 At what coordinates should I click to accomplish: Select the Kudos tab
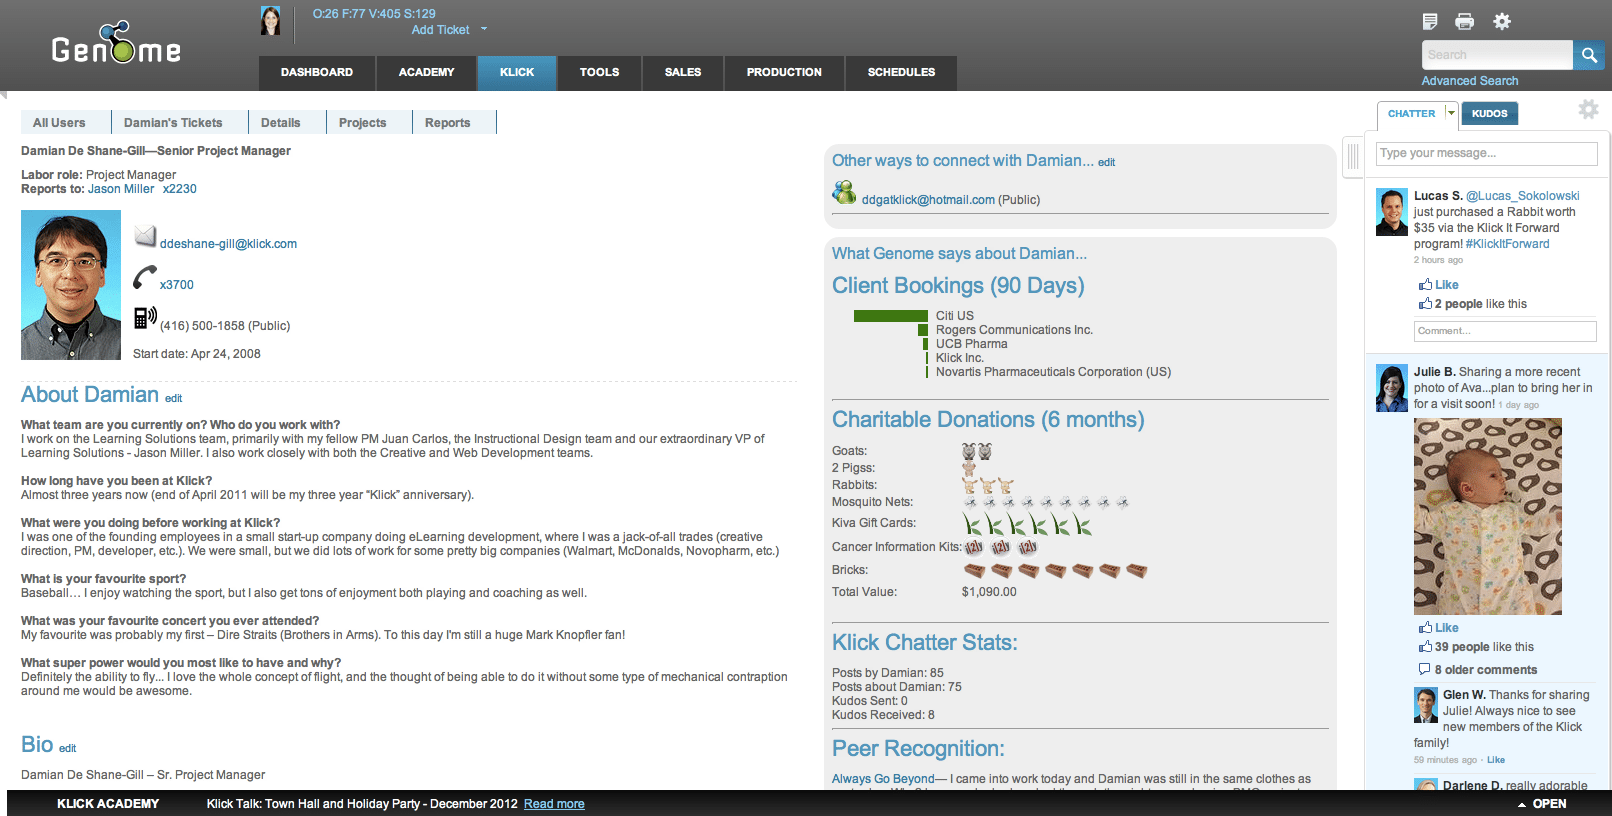pyautogui.click(x=1489, y=114)
